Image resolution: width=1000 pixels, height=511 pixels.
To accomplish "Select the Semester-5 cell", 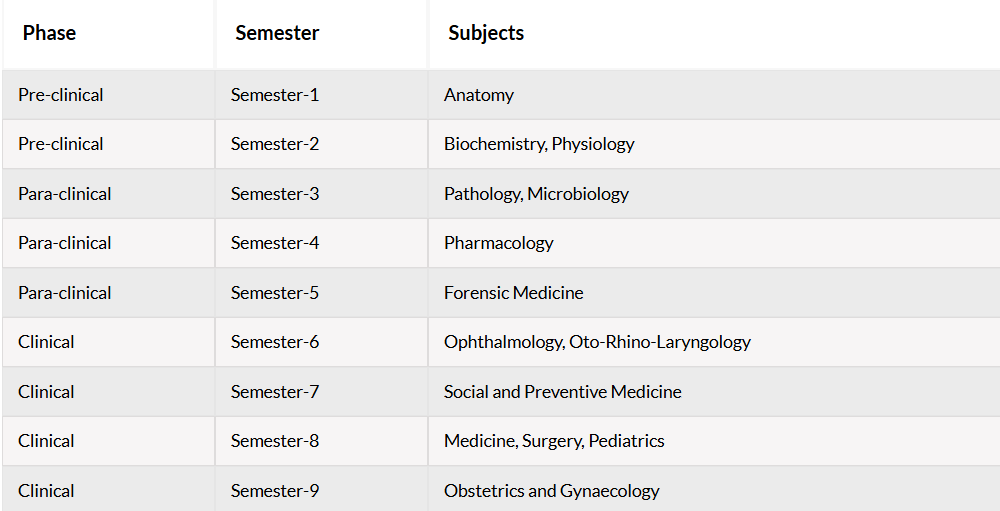I will click(x=321, y=292).
